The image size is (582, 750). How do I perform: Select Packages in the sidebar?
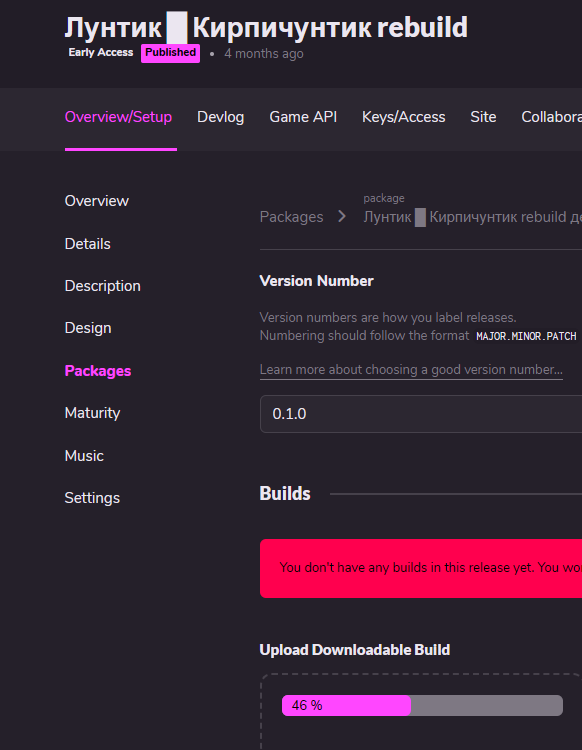(98, 371)
